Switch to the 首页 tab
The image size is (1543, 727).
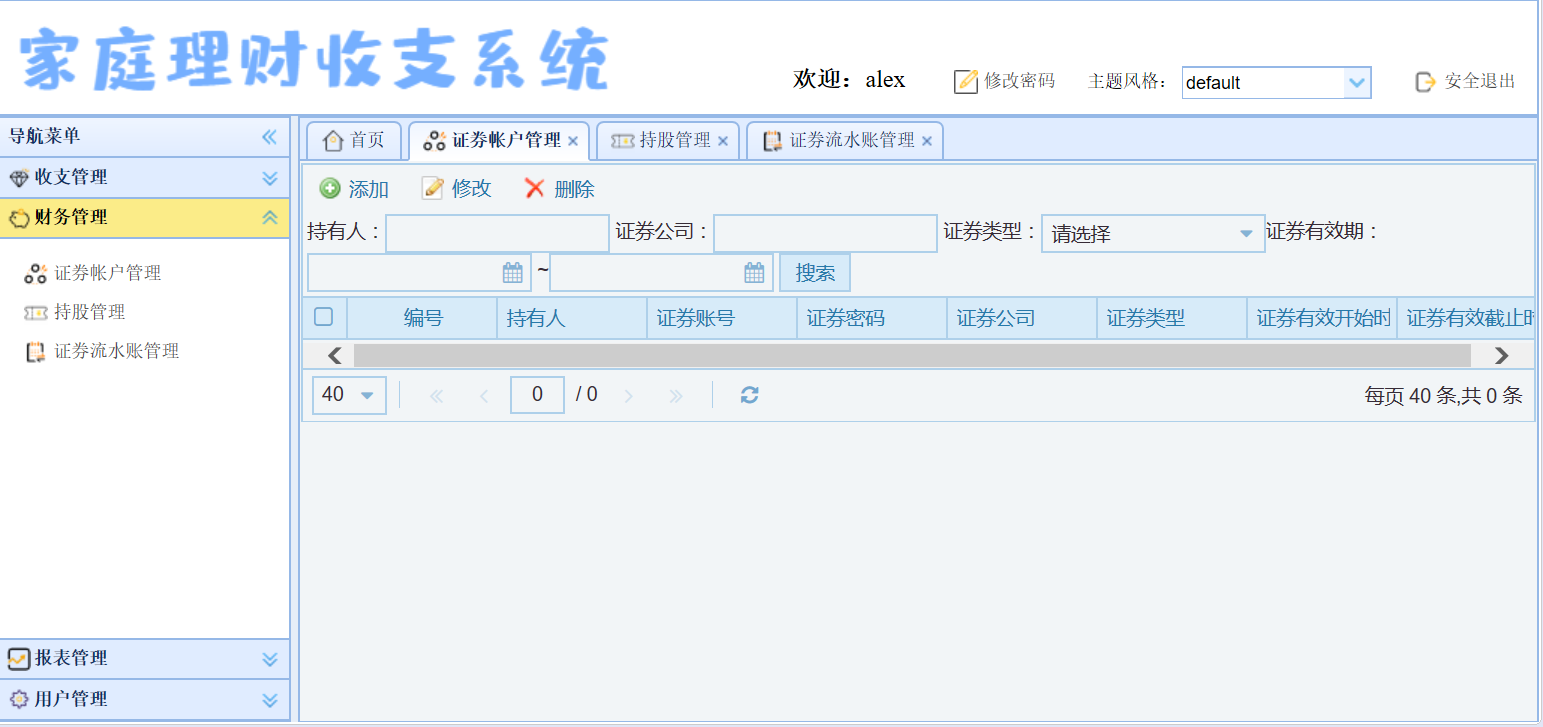354,141
